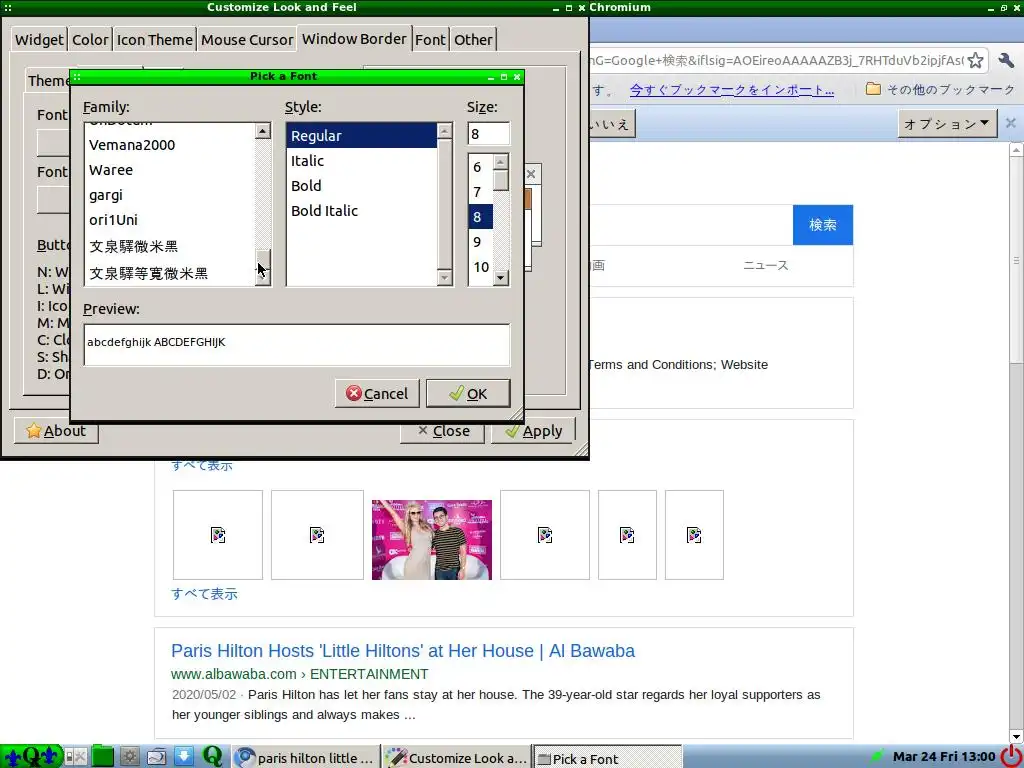
Task: Select size 10 in list
Action: tap(481, 266)
